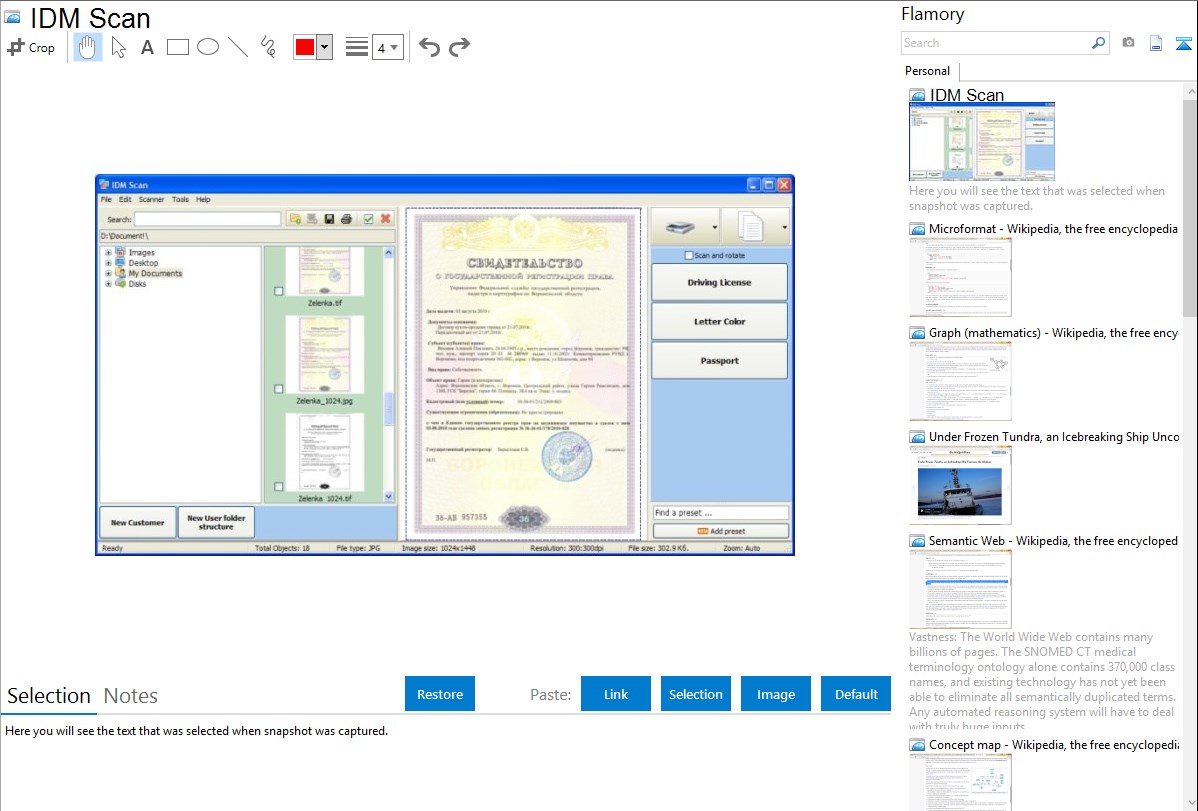Click the Default paste button

click(x=856, y=694)
